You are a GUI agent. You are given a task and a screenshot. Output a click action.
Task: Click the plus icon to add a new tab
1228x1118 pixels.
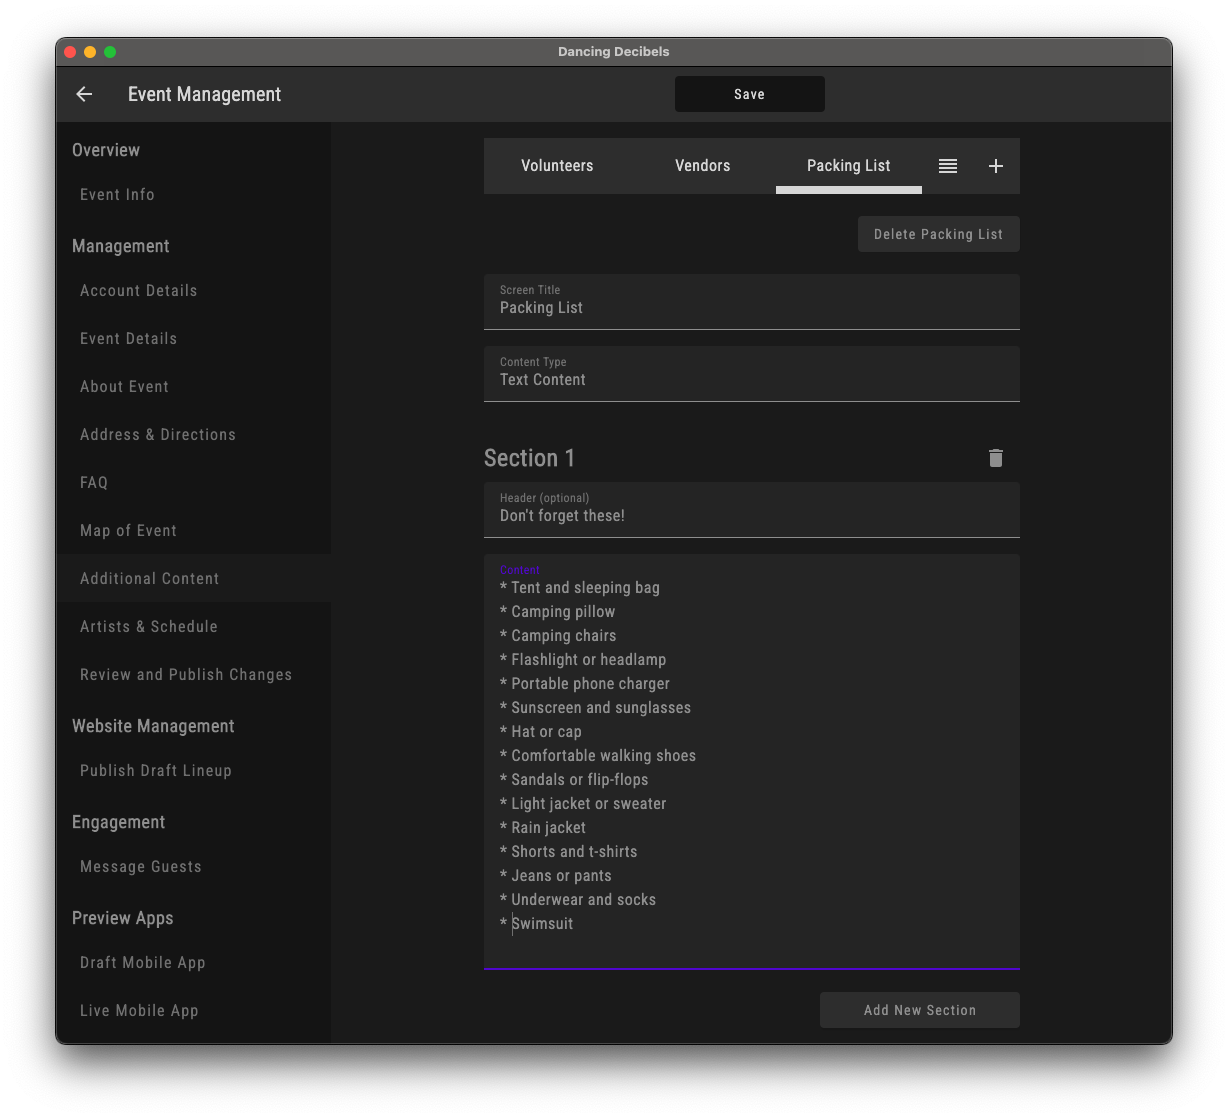(x=995, y=166)
